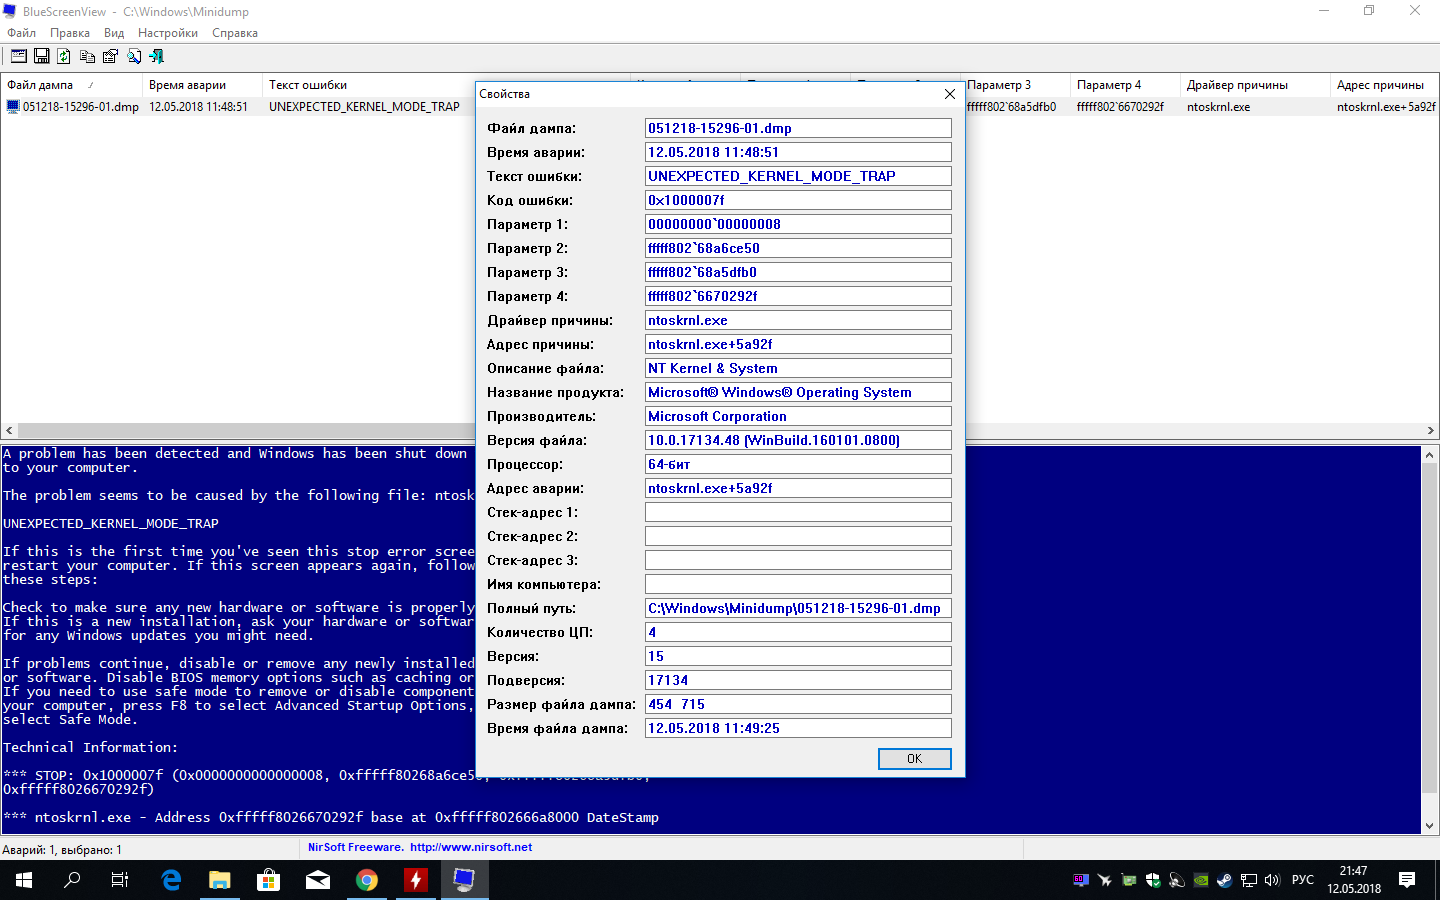1440x900 pixels.
Task: Click the Время файла дампа field
Action: tap(798, 728)
